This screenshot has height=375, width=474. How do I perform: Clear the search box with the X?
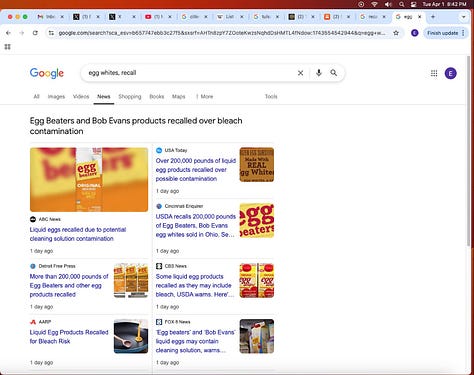click(x=300, y=73)
